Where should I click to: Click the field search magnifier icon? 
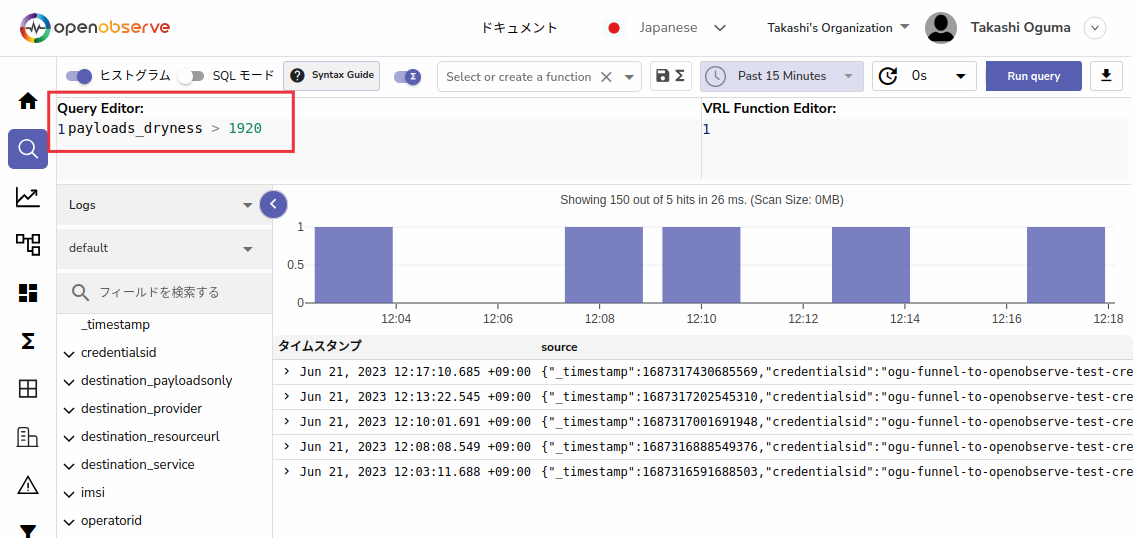(81, 292)
